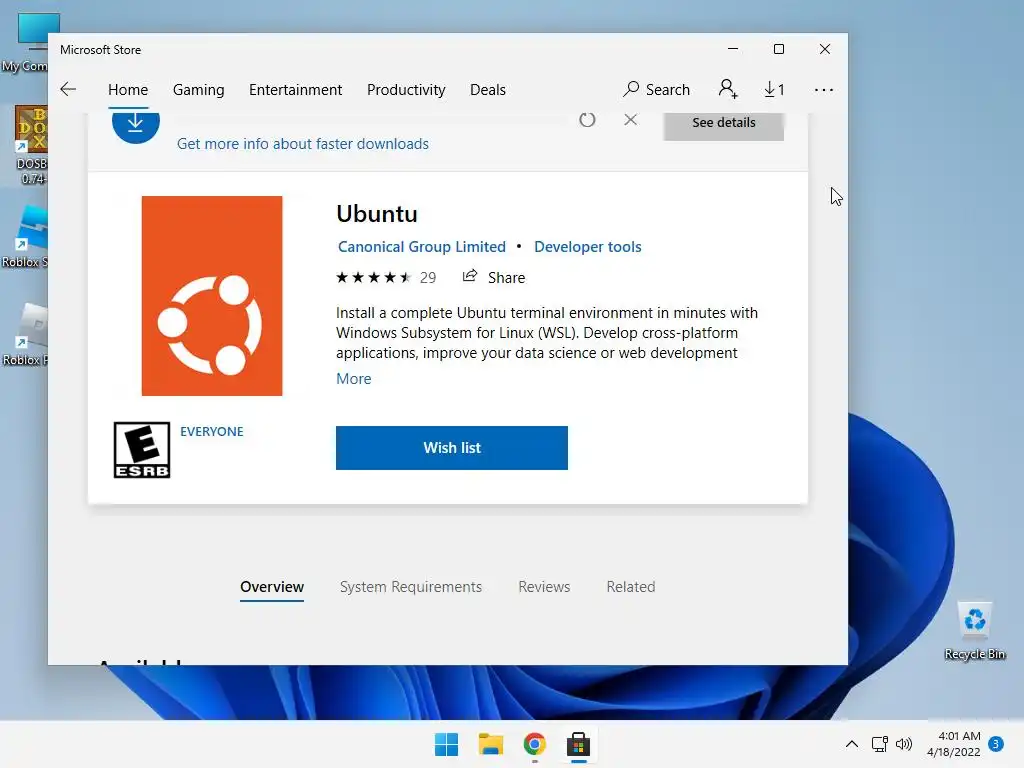Open the Deals tab
This screenshot has width=1024, height=768.
pos(488,89)
